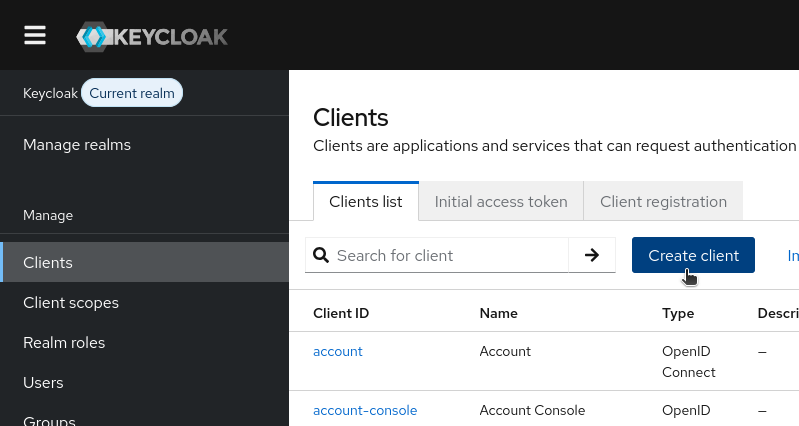Open the Client registration tab
This screenshot has height=426, width=799.
click(x=663, y=202)
